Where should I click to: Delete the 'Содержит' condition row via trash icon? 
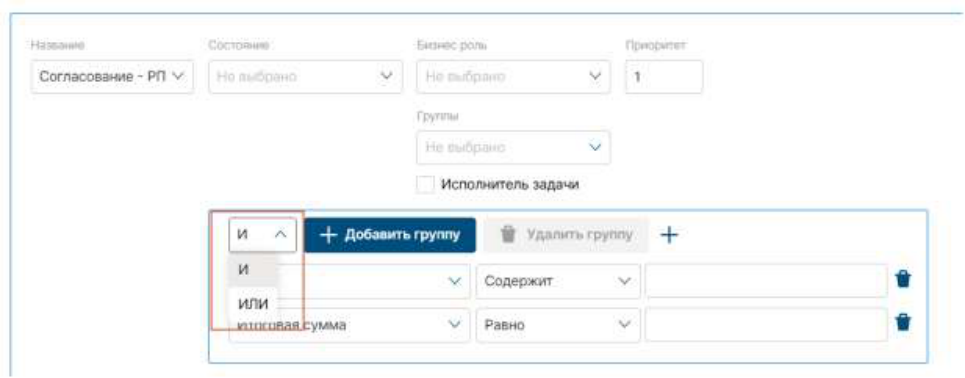[902, 280]
